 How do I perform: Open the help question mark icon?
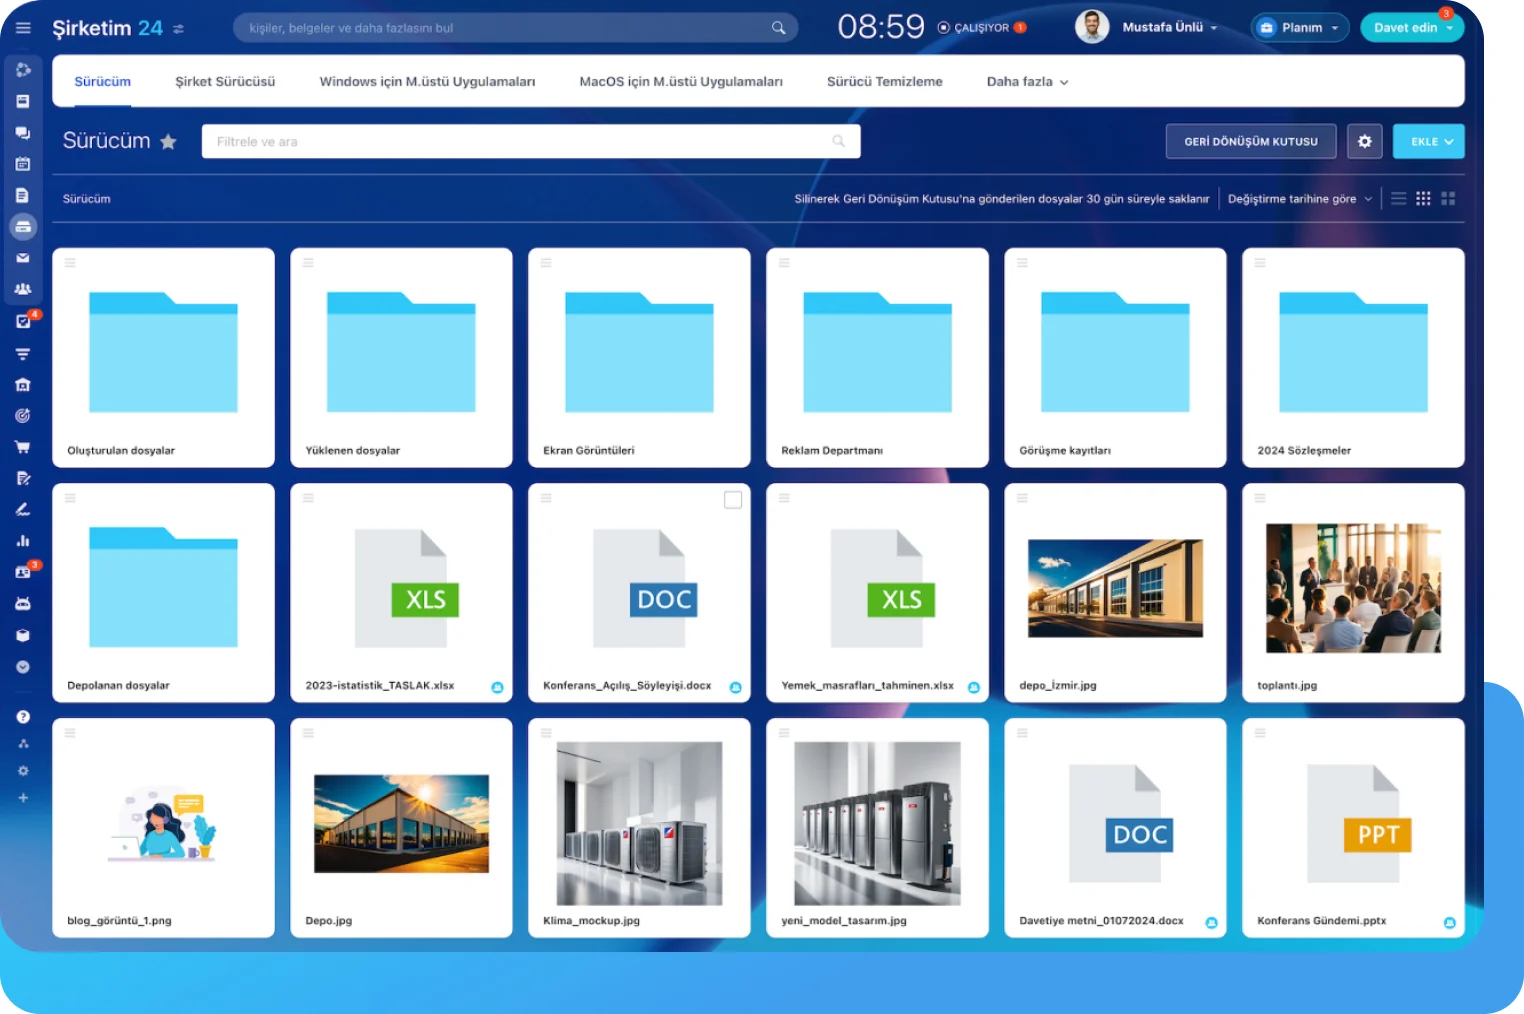click(x=23, y=717)
